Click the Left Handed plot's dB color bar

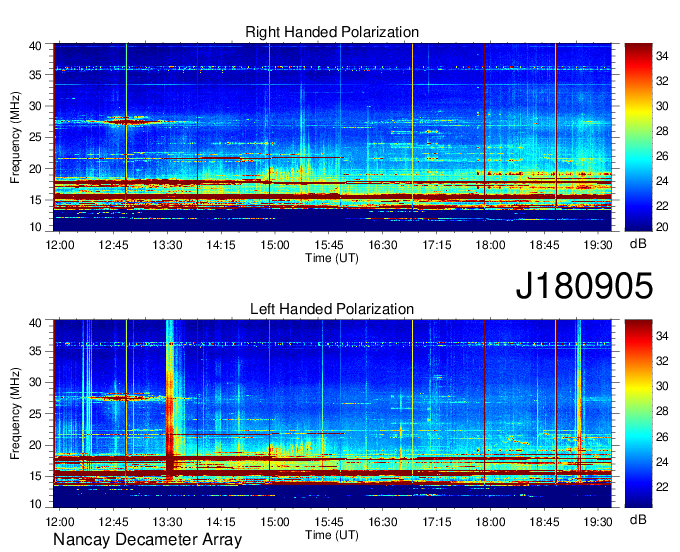(x=638, y=414)
